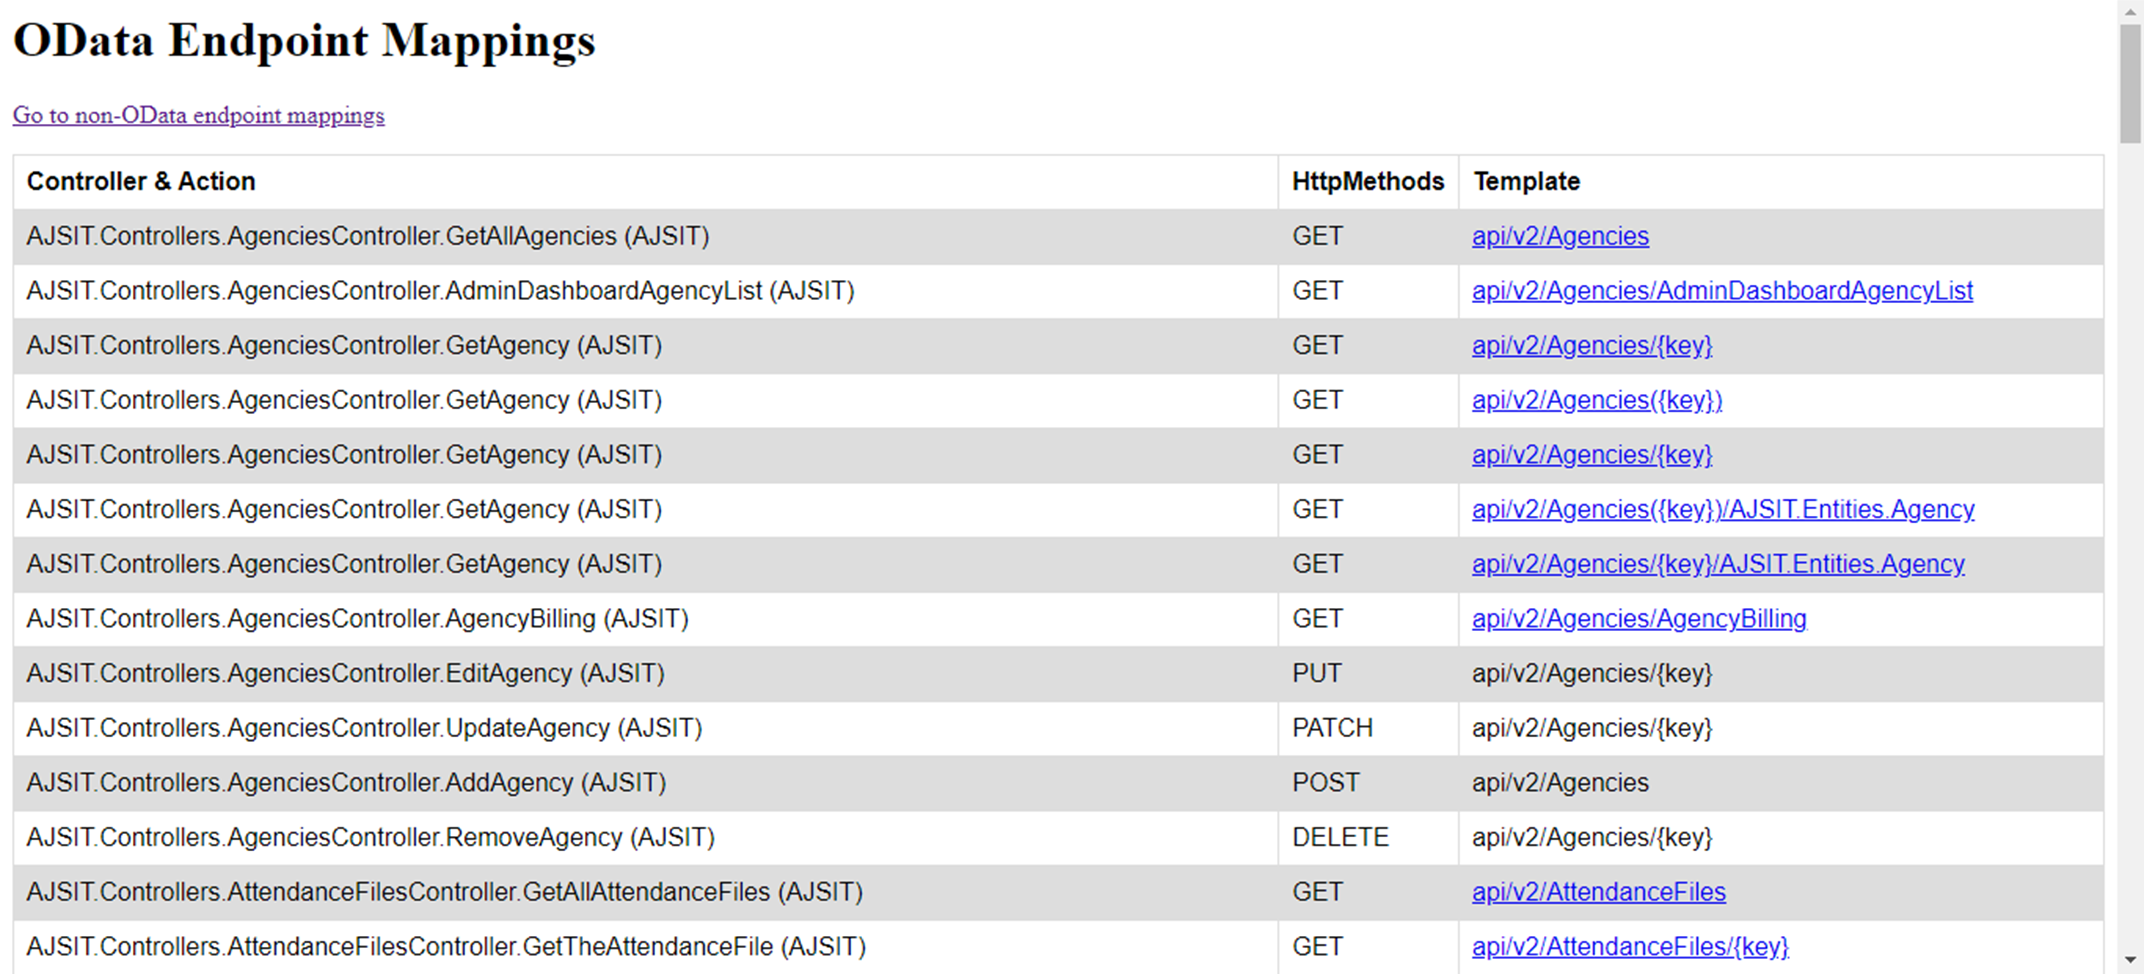Open the api/v2/Agencies endpoint link
2144x974 pixels.
point(1559,236)
